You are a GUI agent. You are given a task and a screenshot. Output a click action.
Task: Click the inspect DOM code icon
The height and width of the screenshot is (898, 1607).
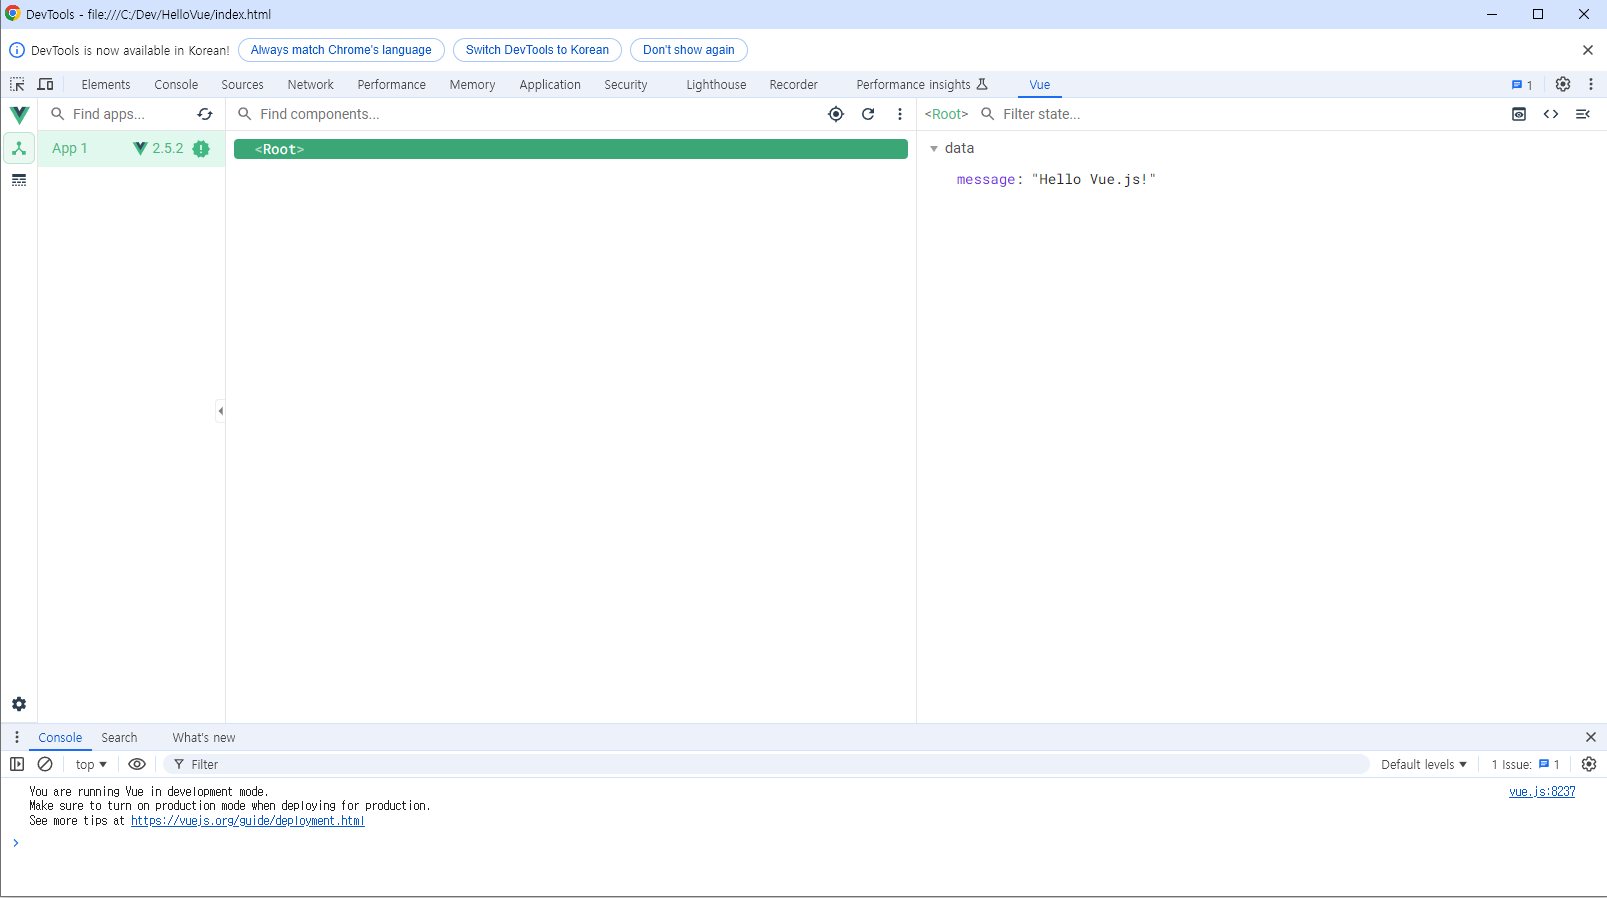point(1551,114)
